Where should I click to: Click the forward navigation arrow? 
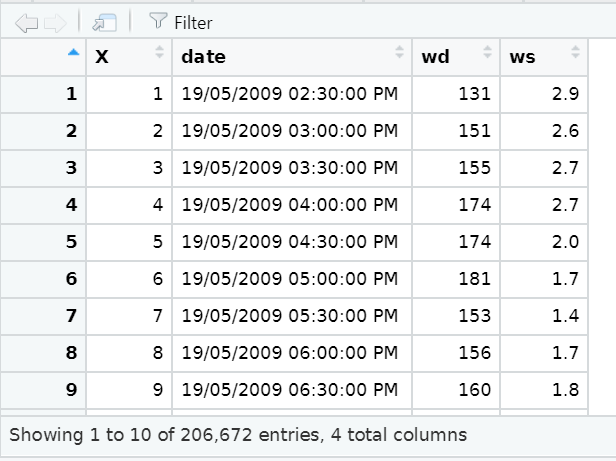[x=56, y=21]
